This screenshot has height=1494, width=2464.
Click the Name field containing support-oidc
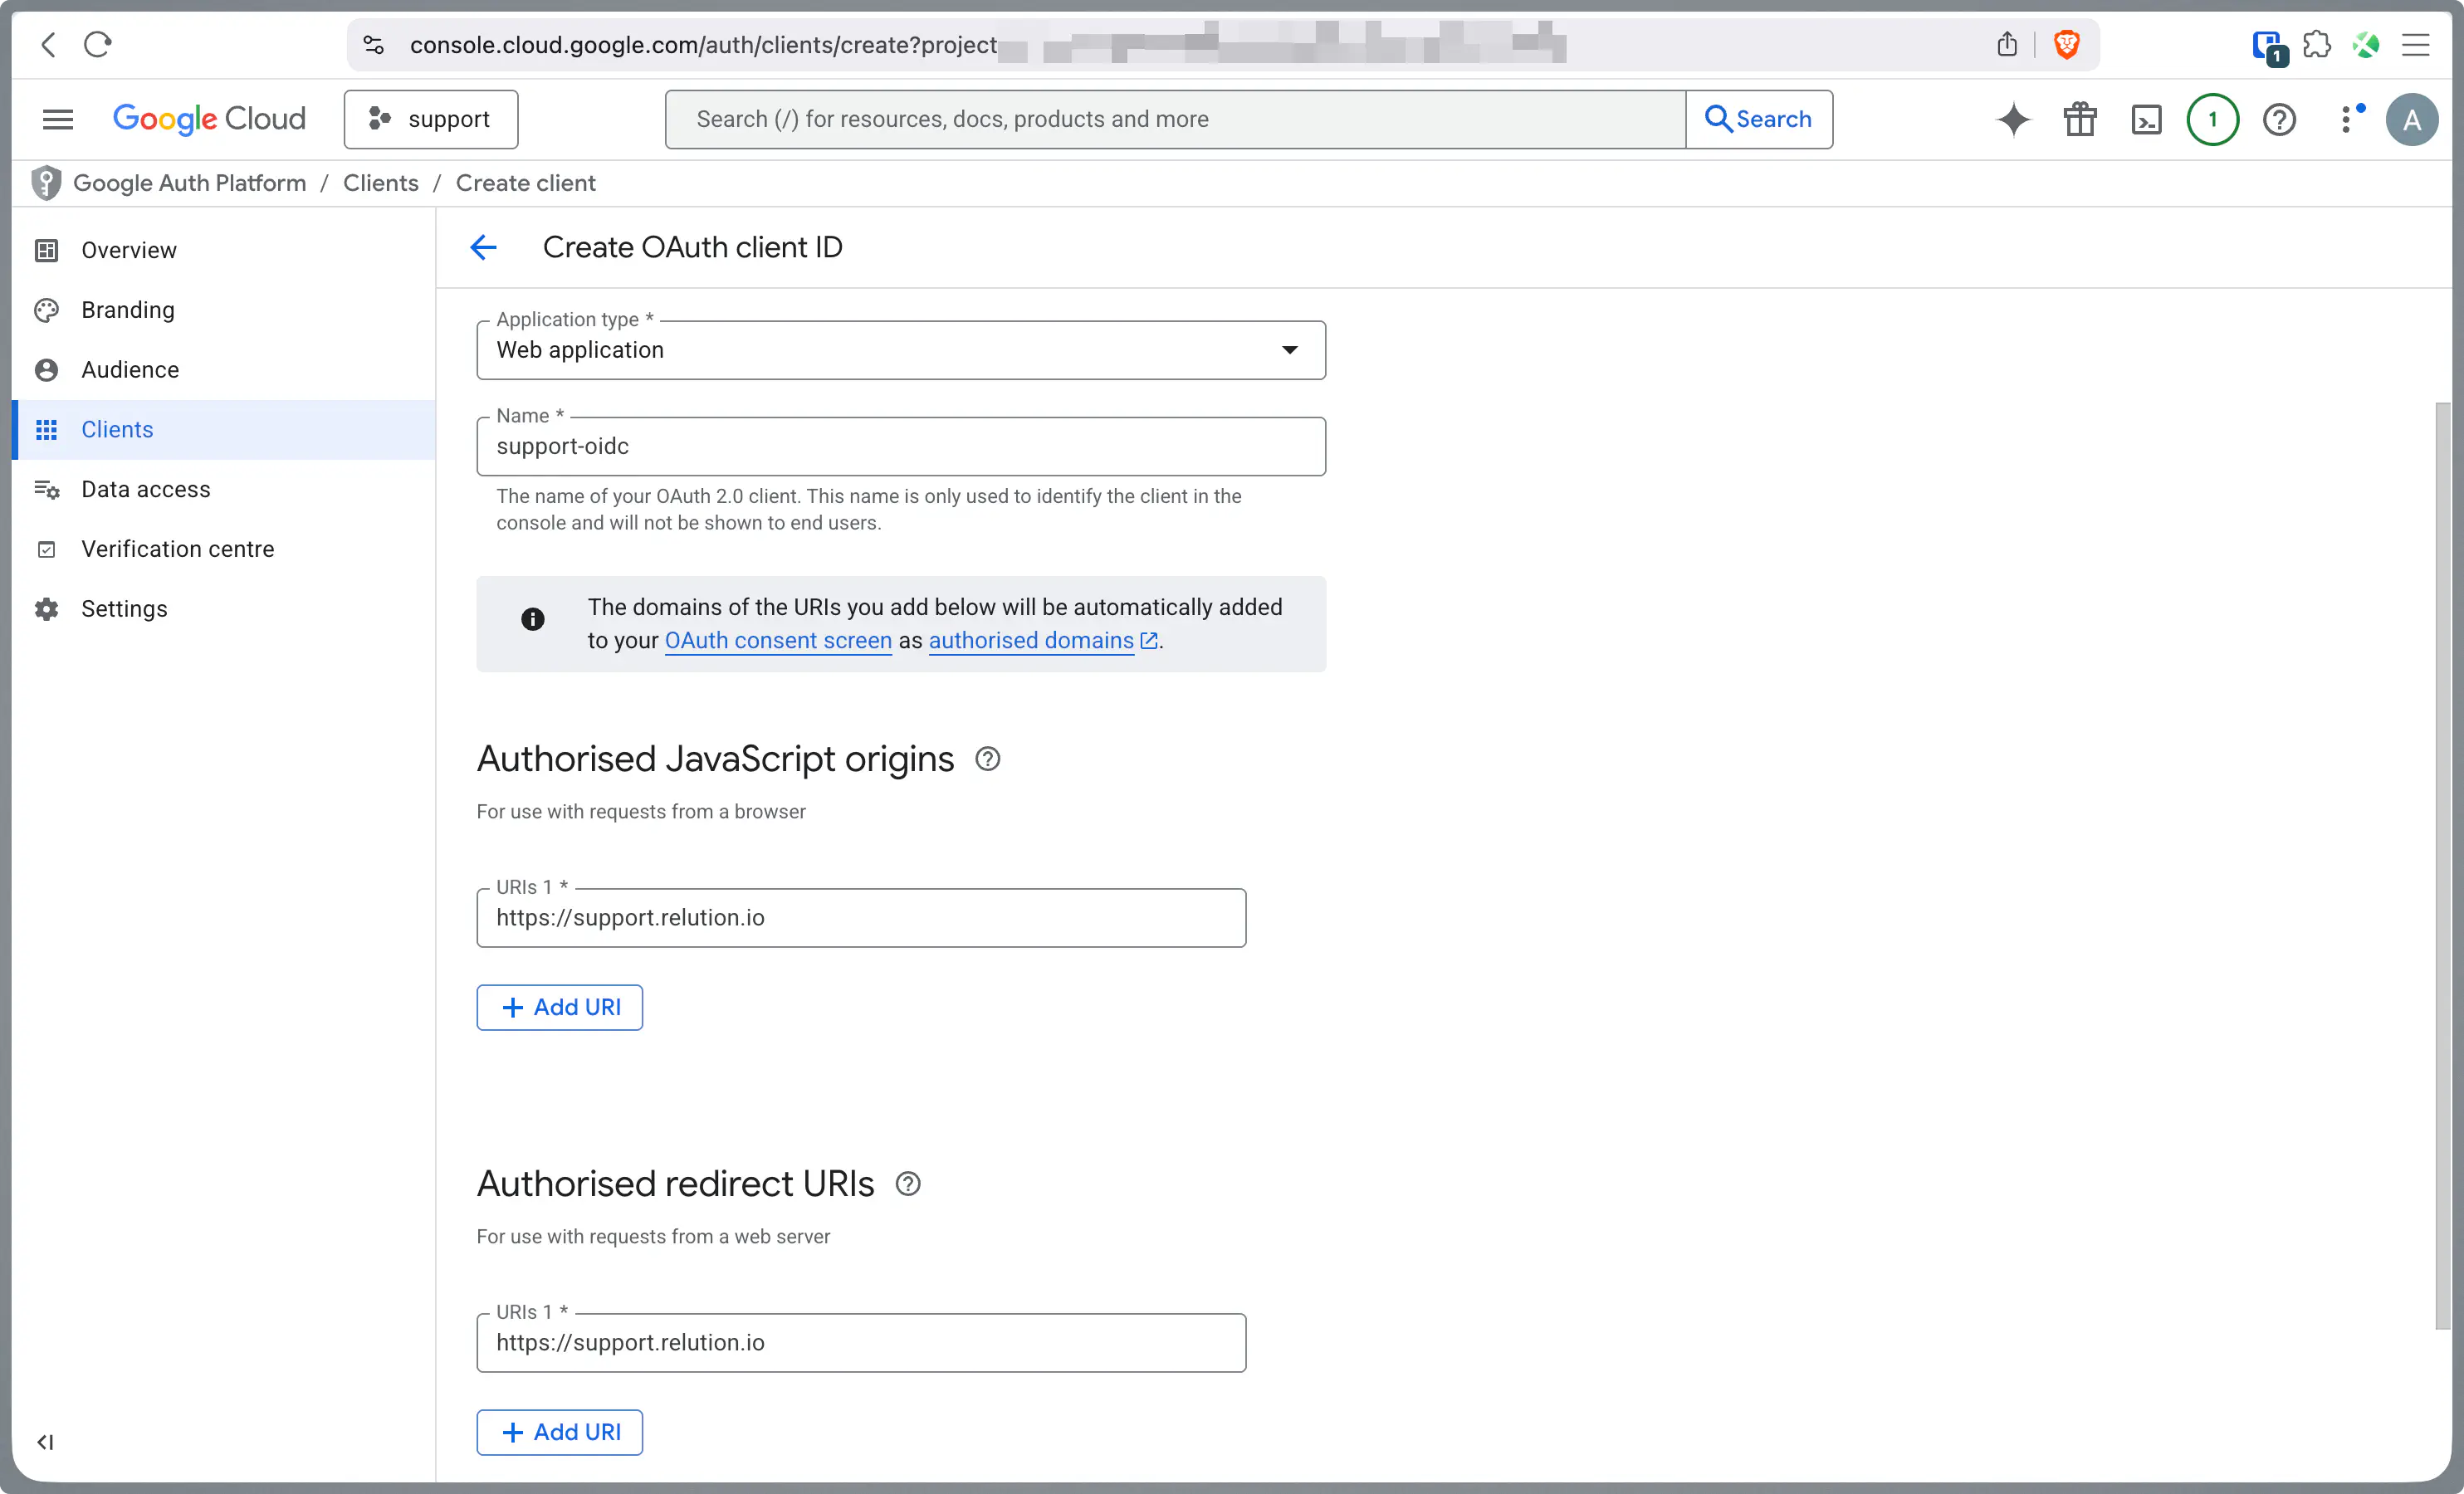(900, 446)
